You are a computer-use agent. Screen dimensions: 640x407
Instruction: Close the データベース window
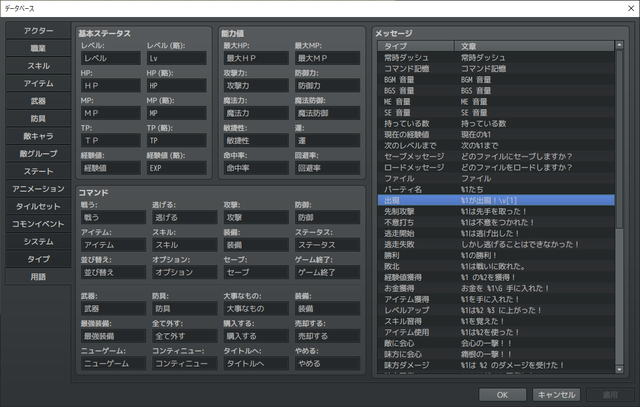coord(631,8)
